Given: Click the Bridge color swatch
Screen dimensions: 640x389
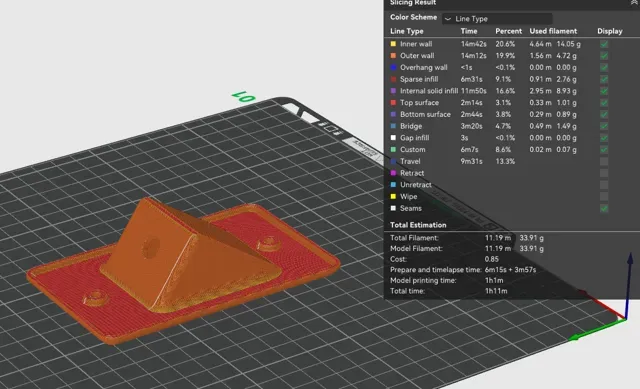Looking at the screenshot, I should click(393, 126).
